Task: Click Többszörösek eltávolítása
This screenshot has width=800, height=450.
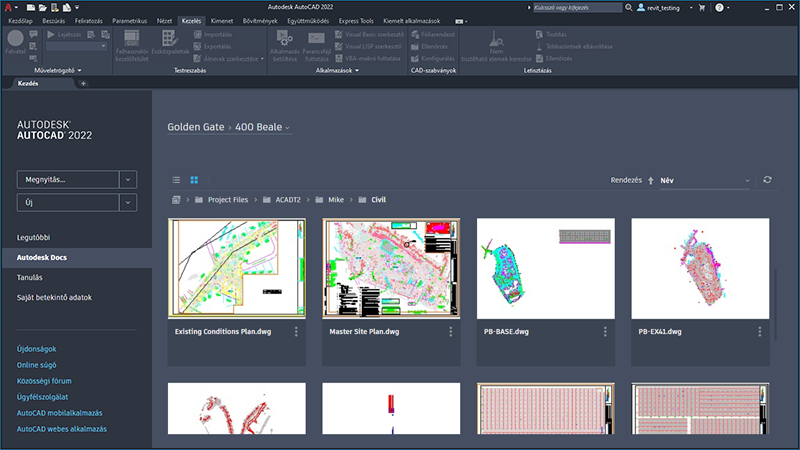Action: (x=574, y=46)
